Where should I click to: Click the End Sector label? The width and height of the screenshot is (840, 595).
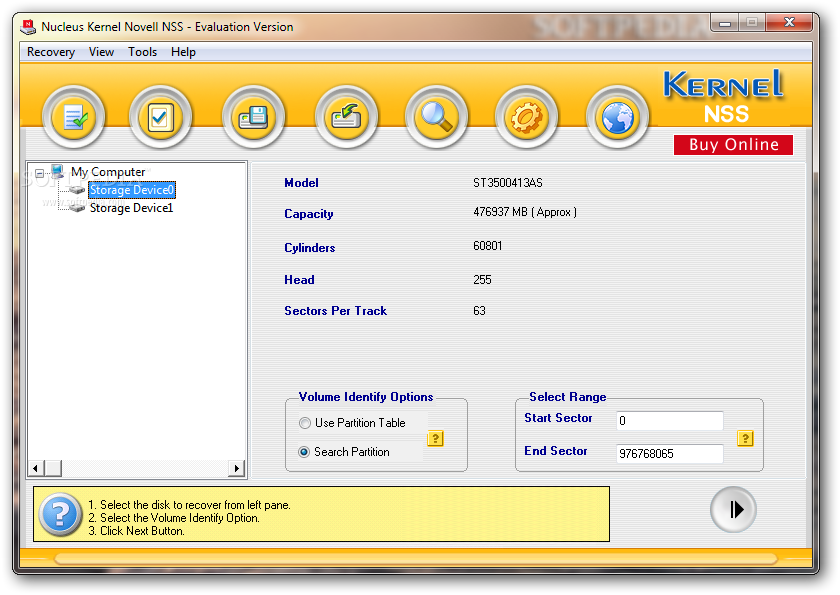(556, 451)
